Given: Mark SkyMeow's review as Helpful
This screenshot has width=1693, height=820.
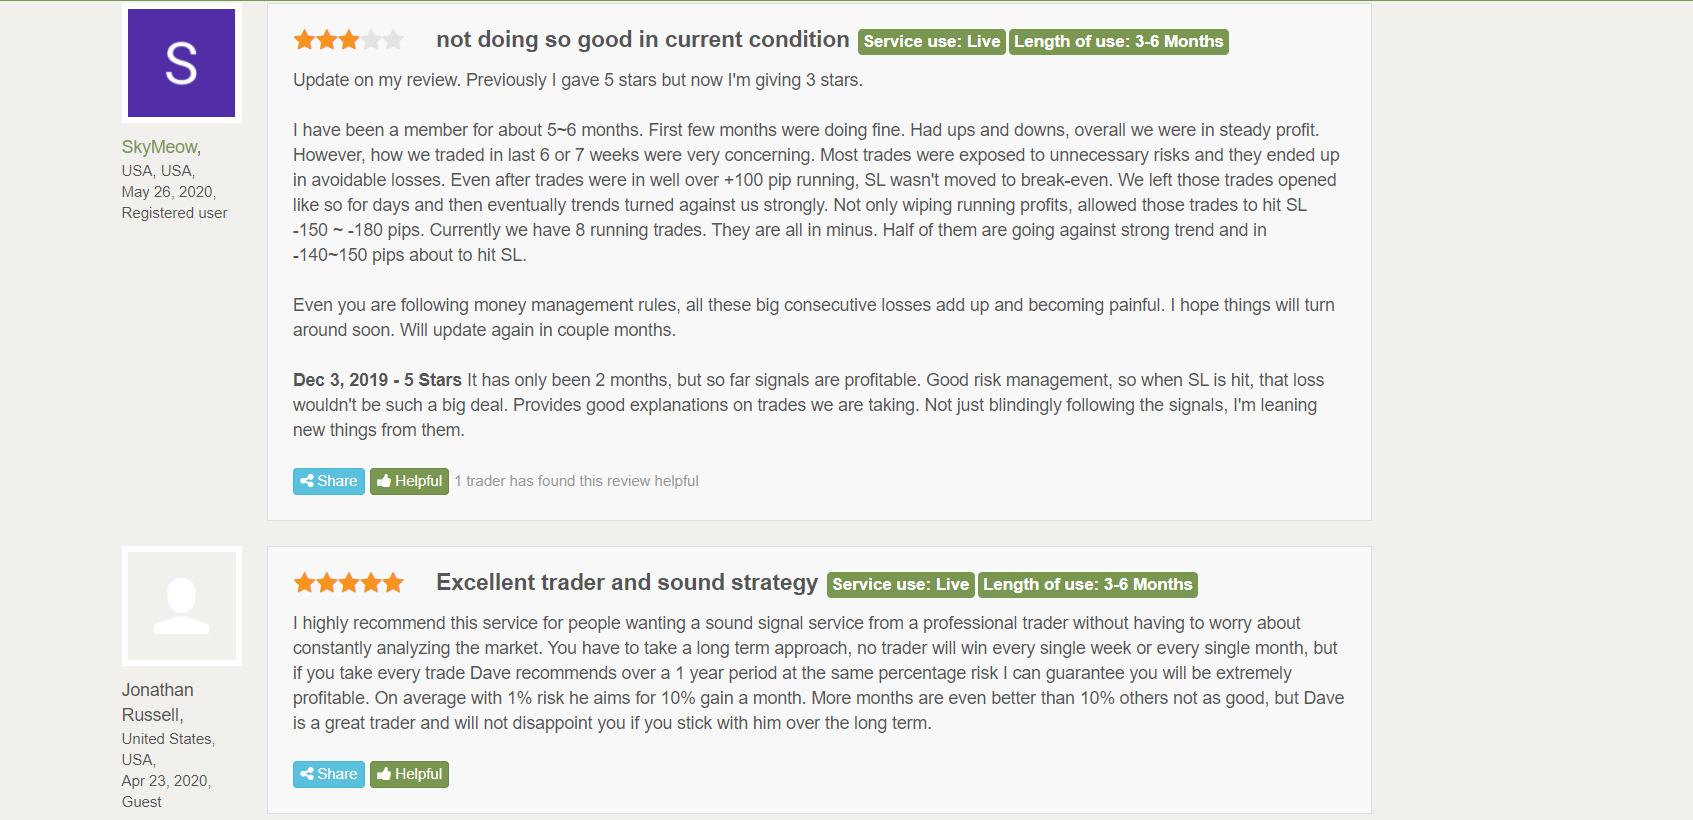Looking at the screenshot, I should (x=409, y=481).
